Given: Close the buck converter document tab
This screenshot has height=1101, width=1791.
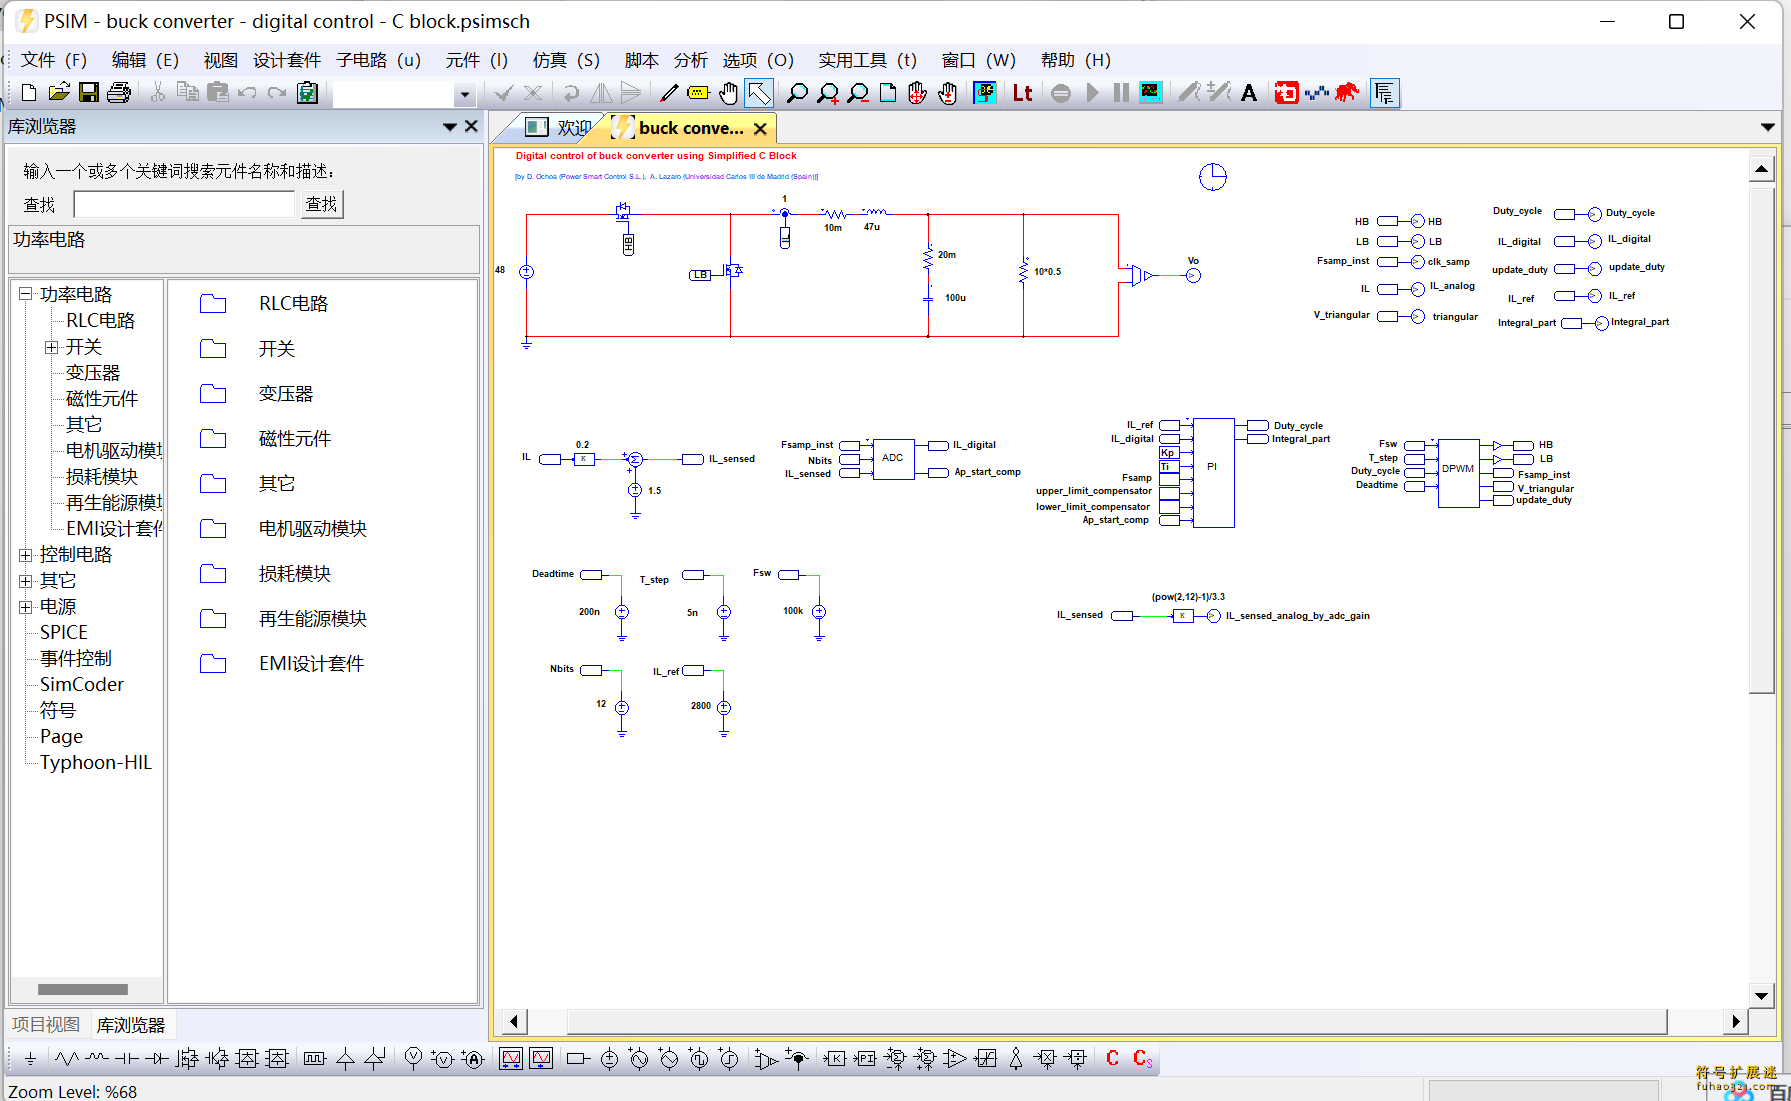Looking at the screenshot, I should (760, 129).
